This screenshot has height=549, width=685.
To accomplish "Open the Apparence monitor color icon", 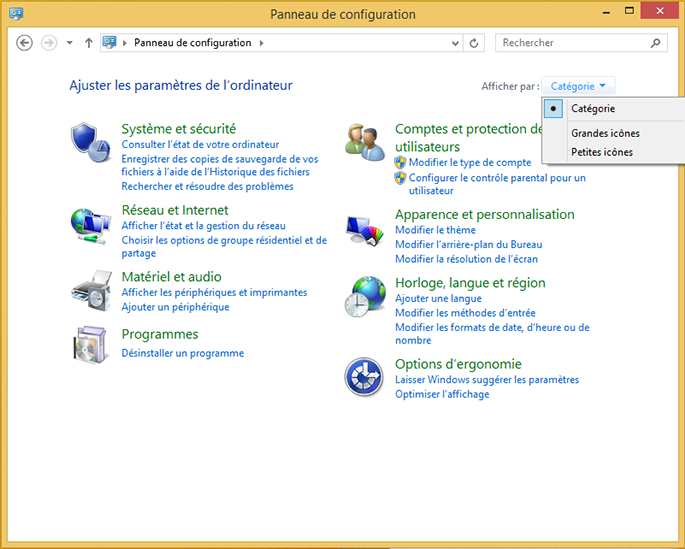I will (x=365, y=231).
